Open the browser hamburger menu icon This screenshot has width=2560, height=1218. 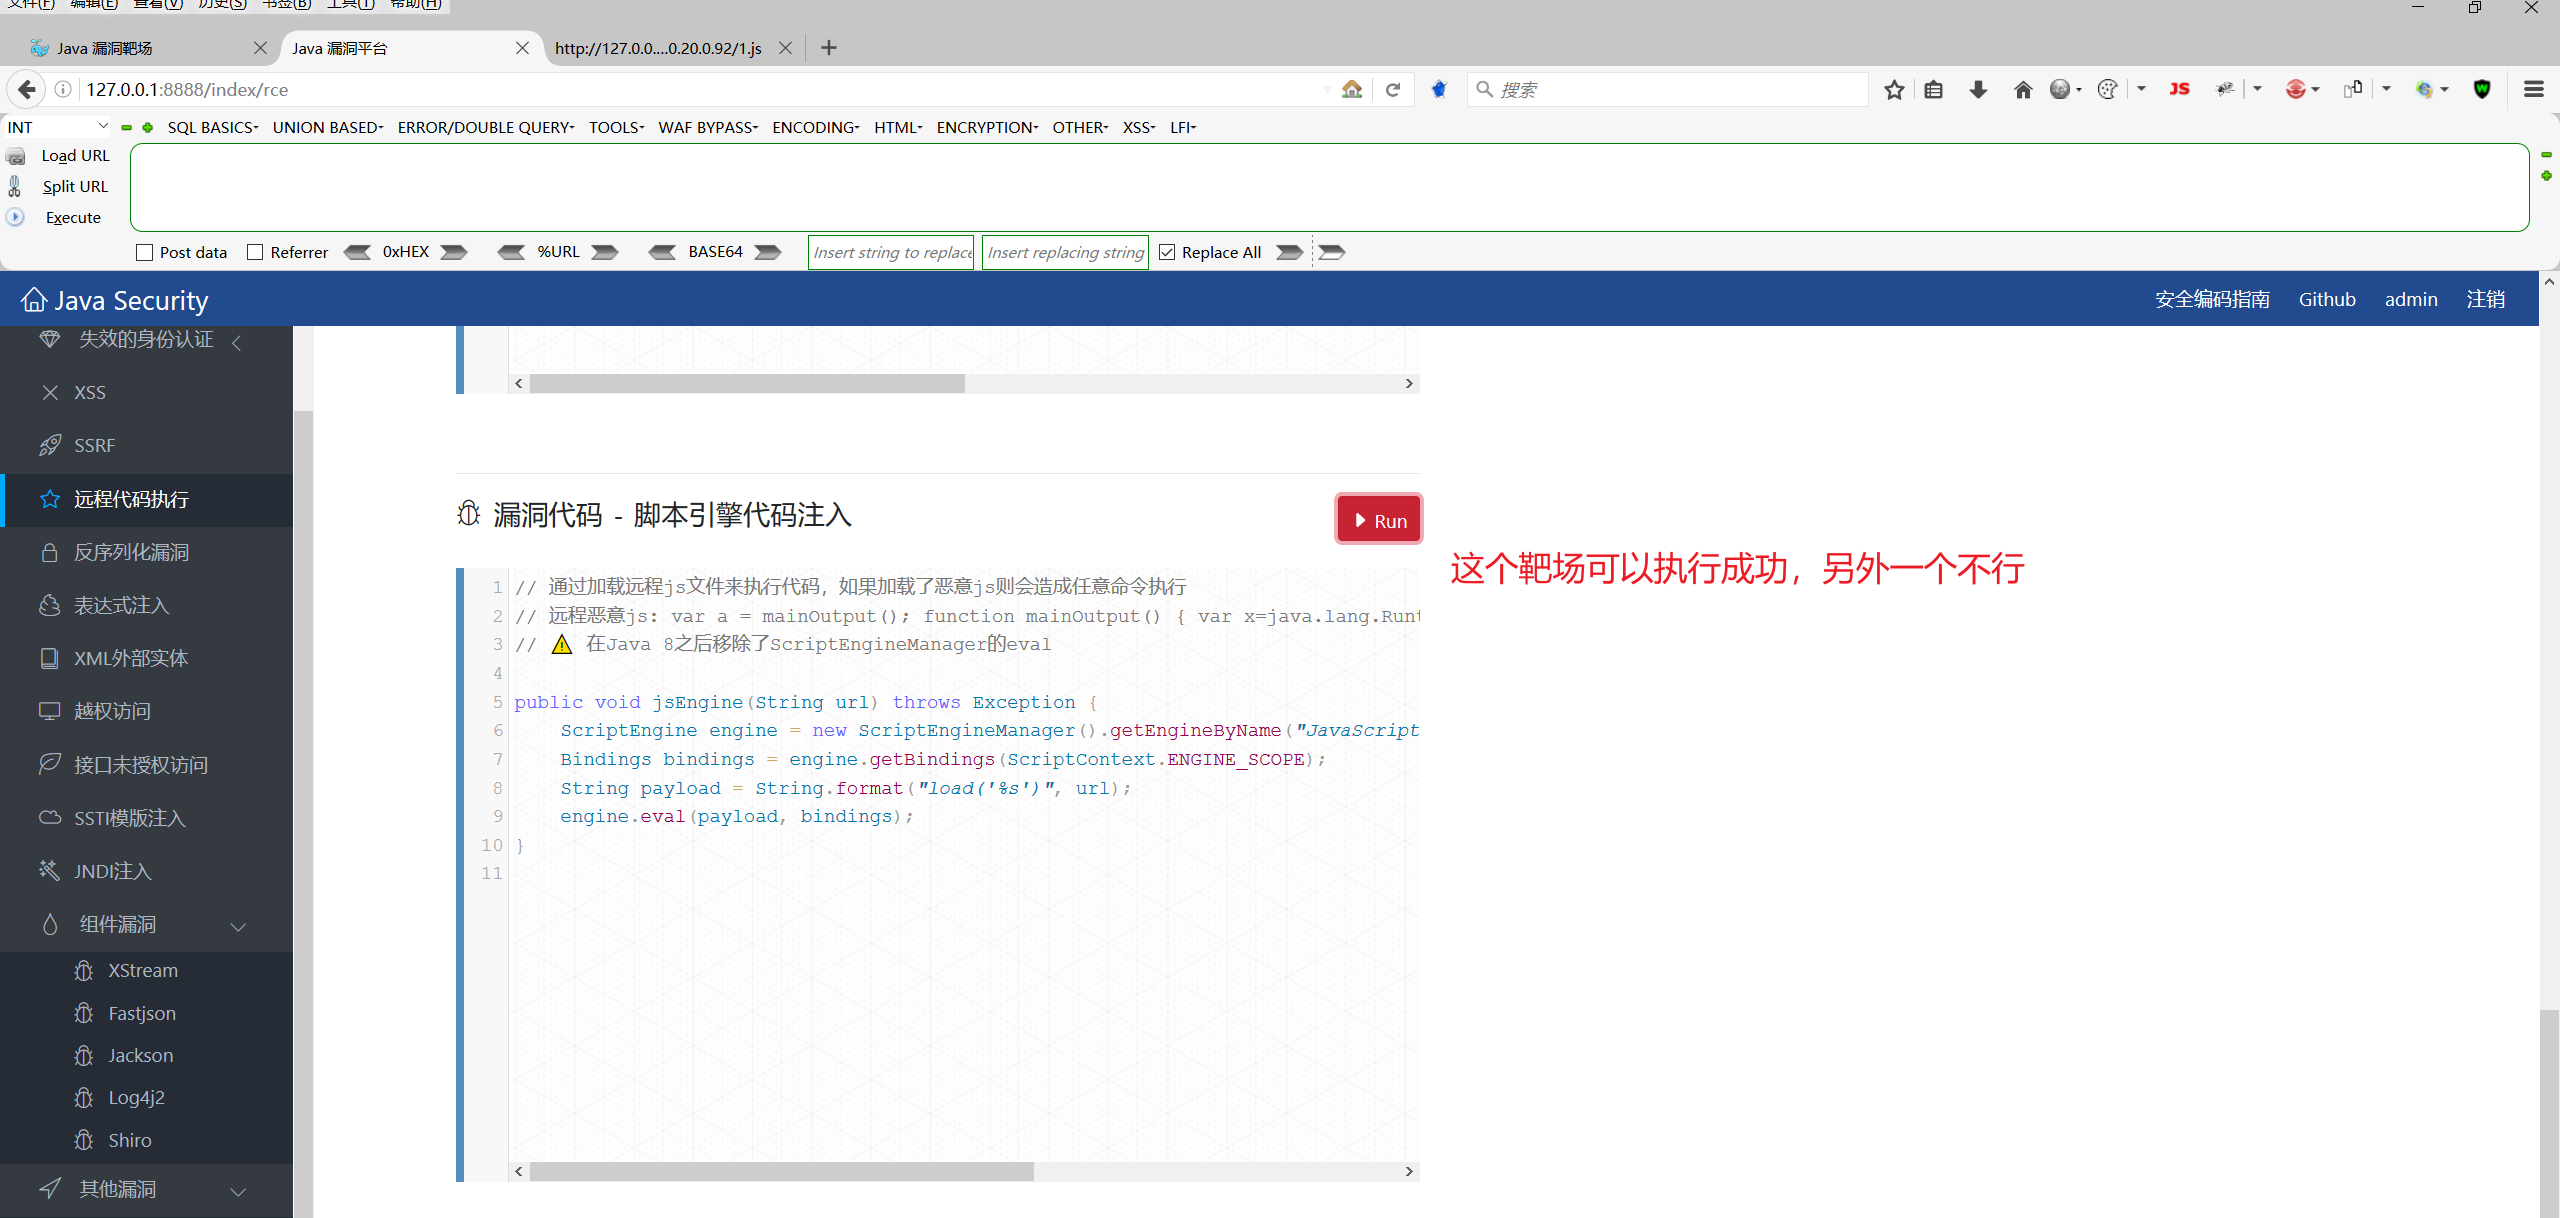pyautogui.click(x=2534, y=90)
